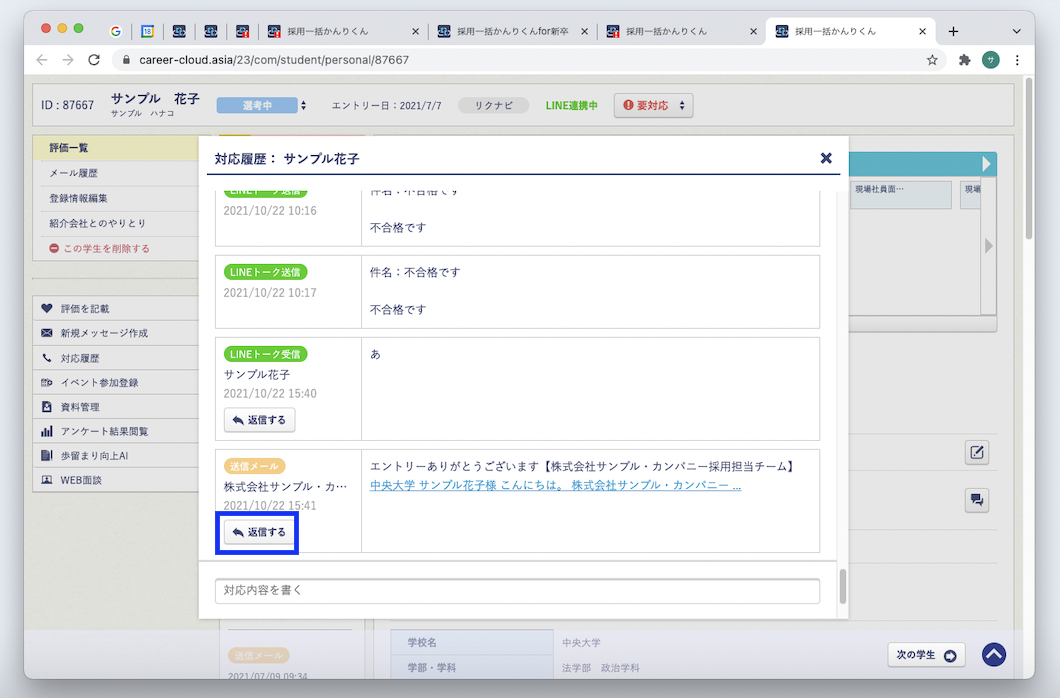
Task: Click the page scrollbar on the right
Action: 1029,159
